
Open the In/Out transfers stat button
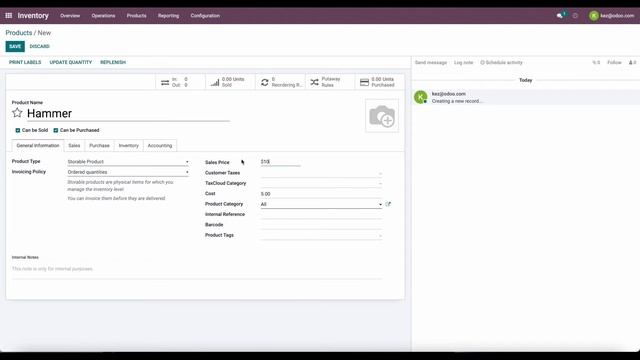coord(180,82)
